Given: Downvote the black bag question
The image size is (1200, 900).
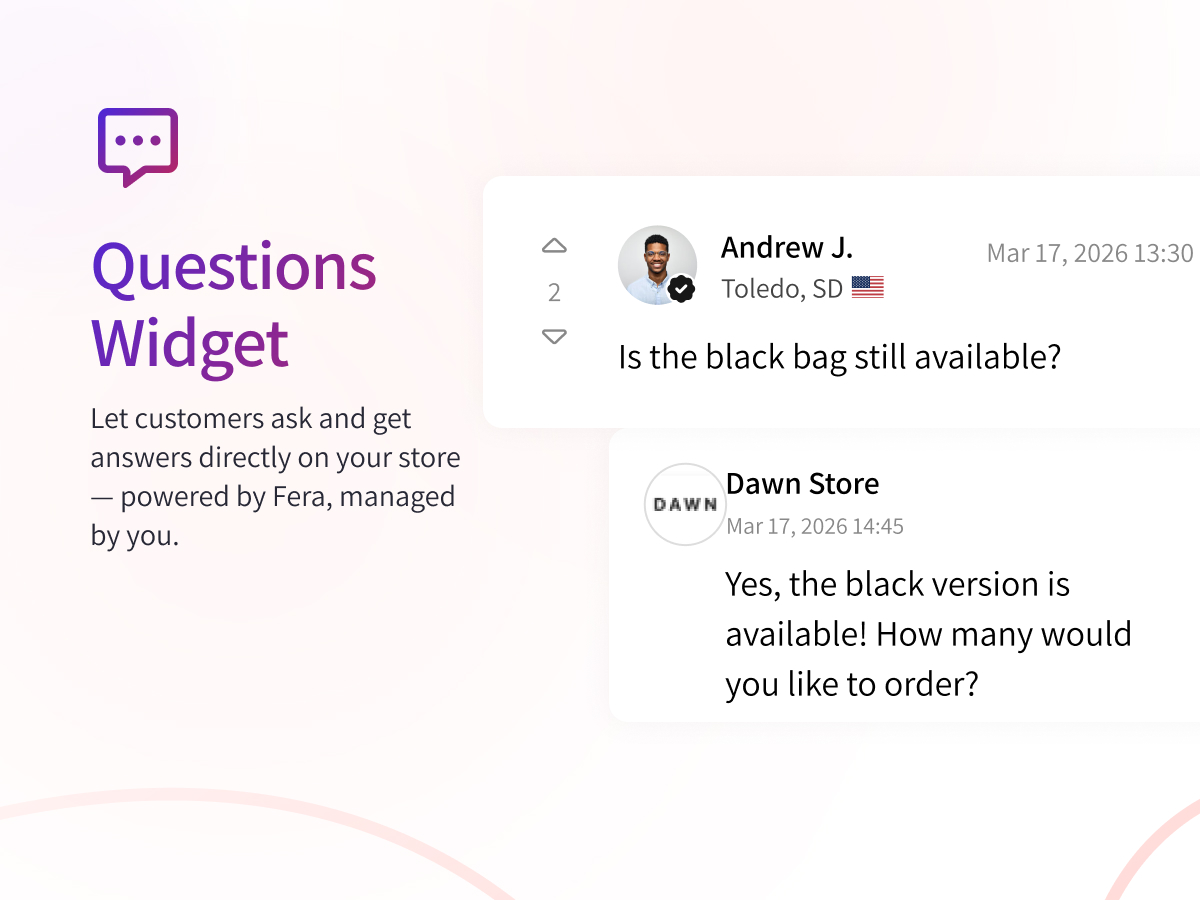Looking at the screenshot, I should coord(554,337).
